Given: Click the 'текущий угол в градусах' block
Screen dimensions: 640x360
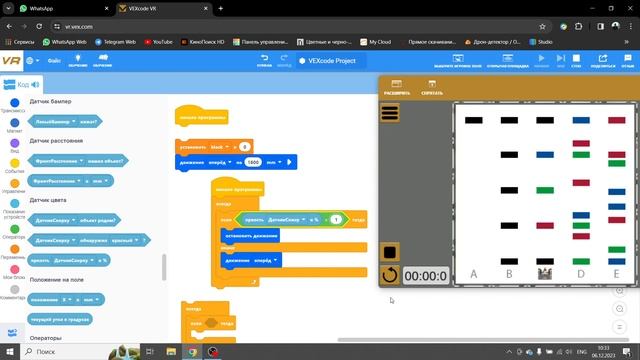Looking at the screenshot, I should 60,319.
